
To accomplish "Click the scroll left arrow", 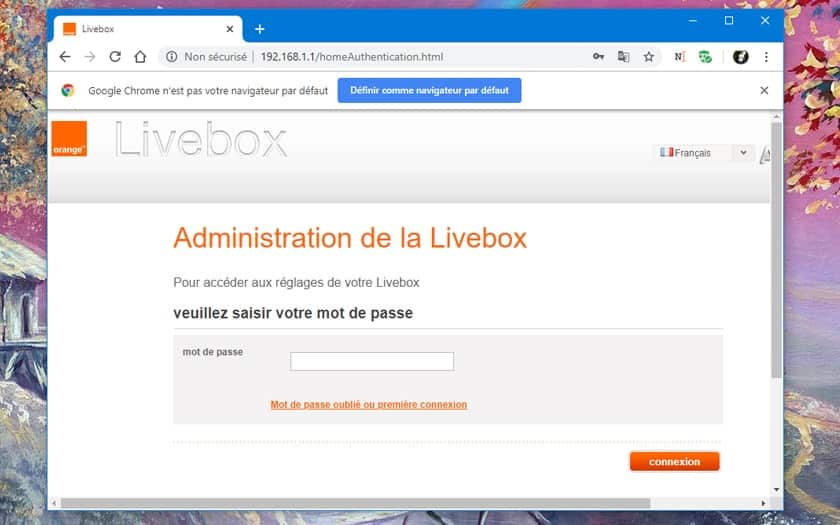I will [x=53, y=503].
